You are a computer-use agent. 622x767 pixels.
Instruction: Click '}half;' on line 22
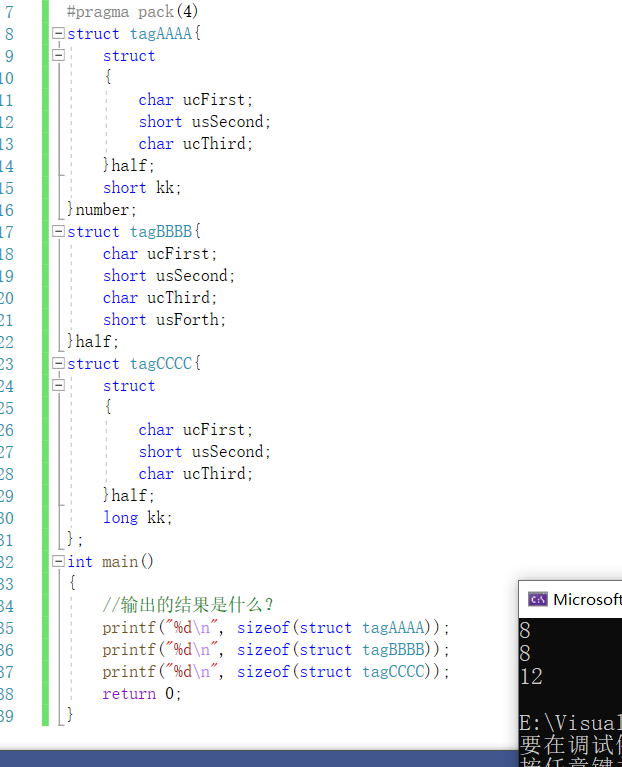pyautogui.click(x=93, y=341)
